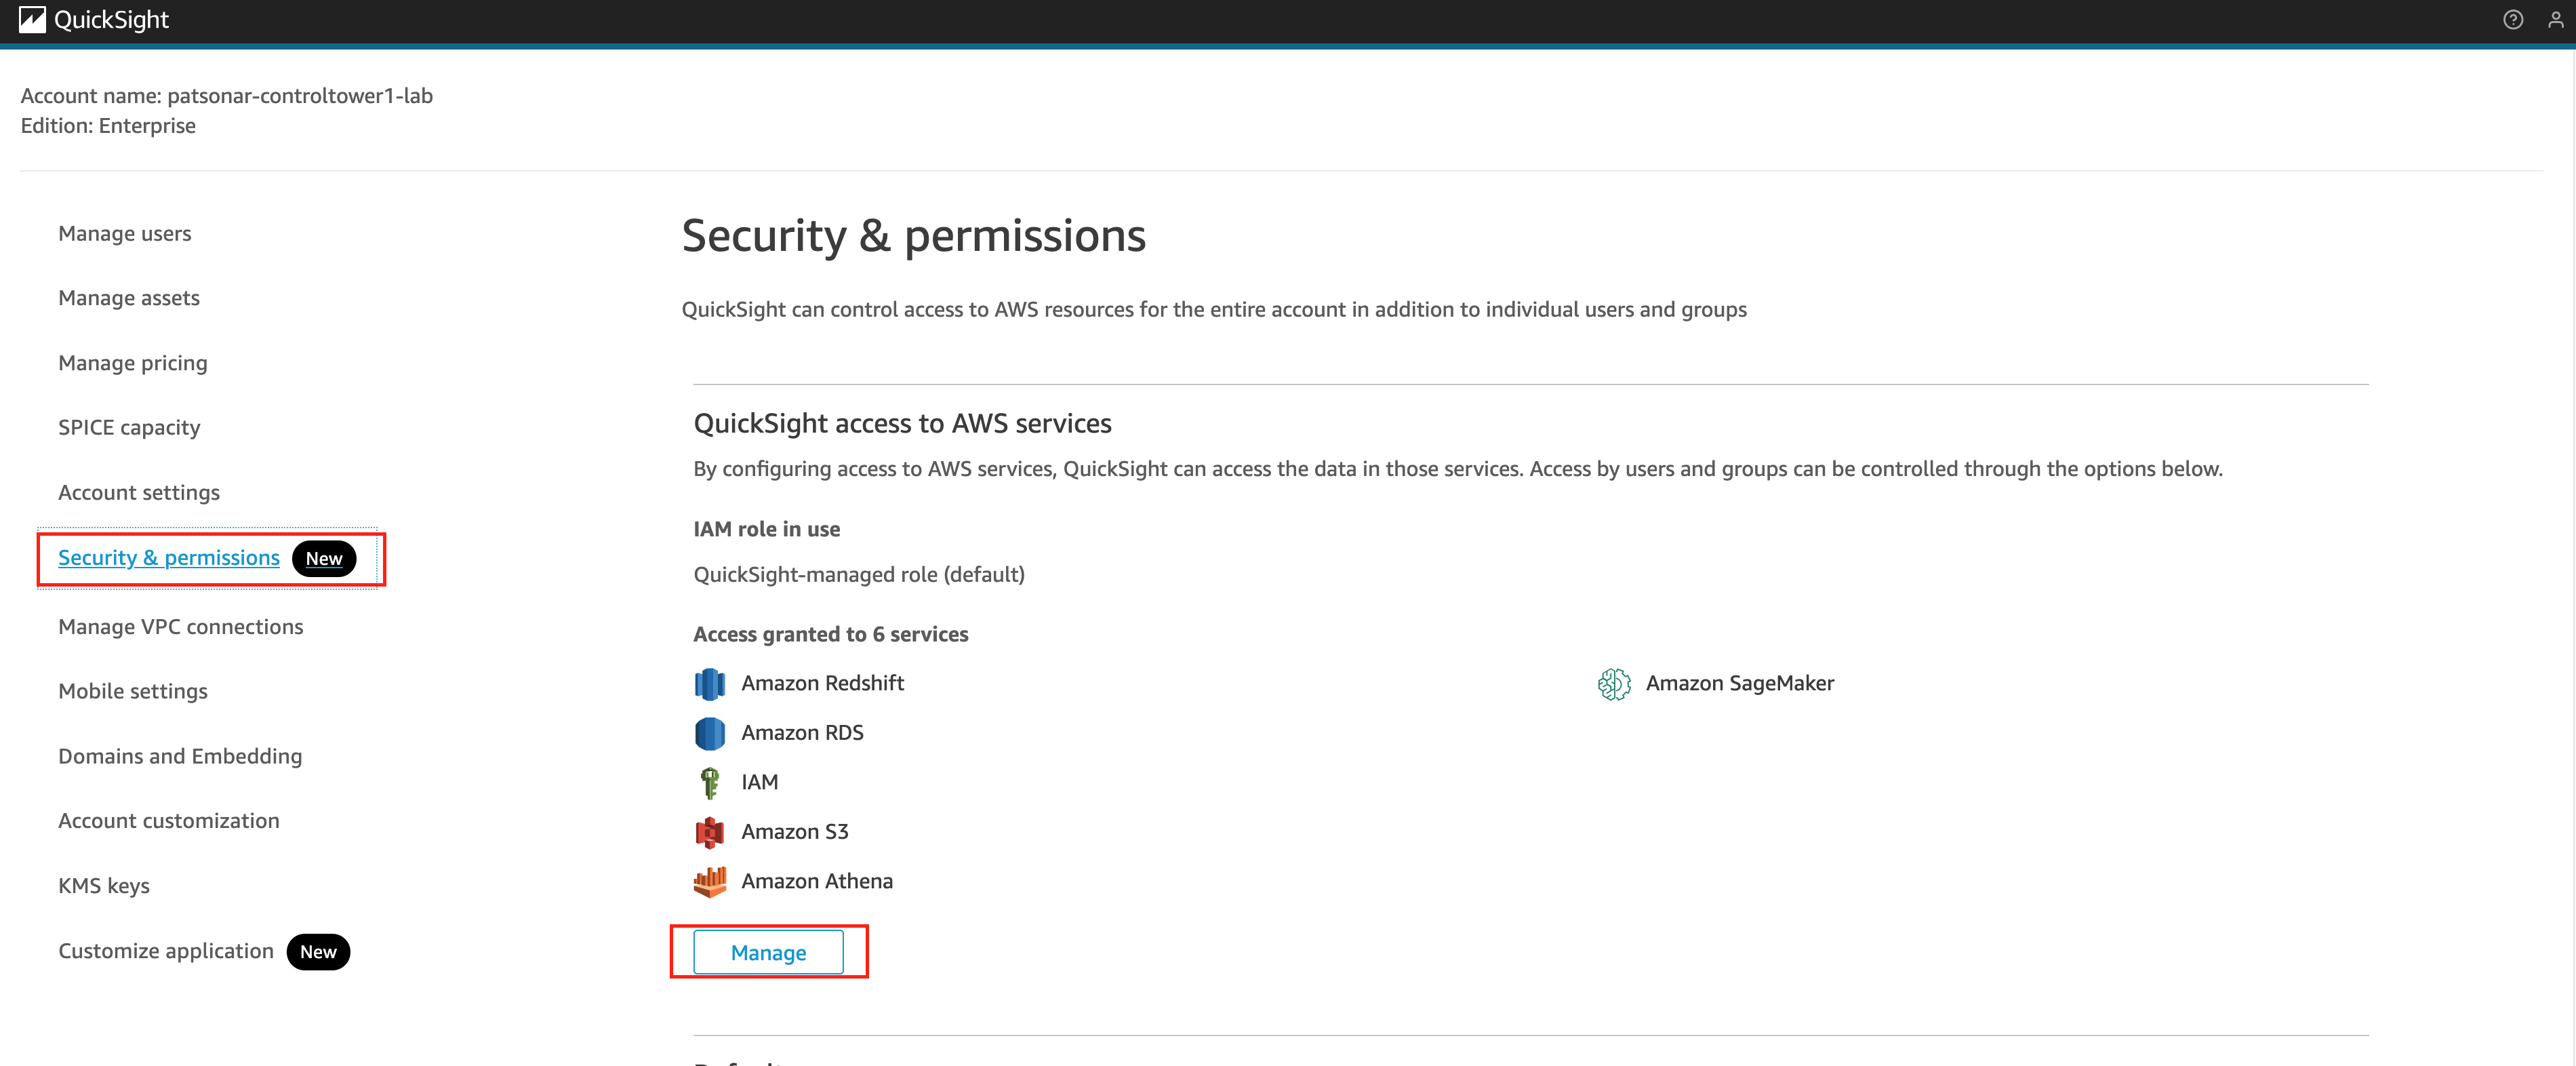This screenshot has width=2576, height=1066.
Task: Click the Amazon Redshift service icon
Action: (x=709, y=684)
